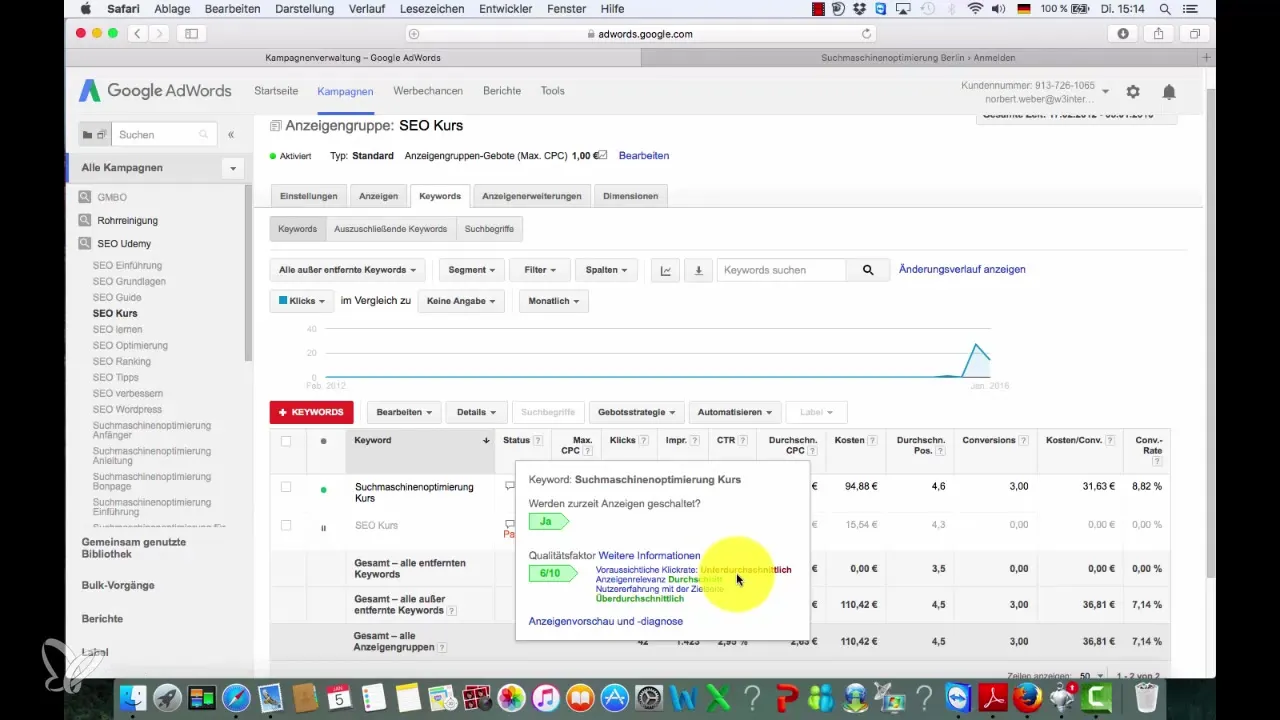Open Finder from the Dock
The height and width of the screenshot is (720, 1280).
(x=134, y=697)
